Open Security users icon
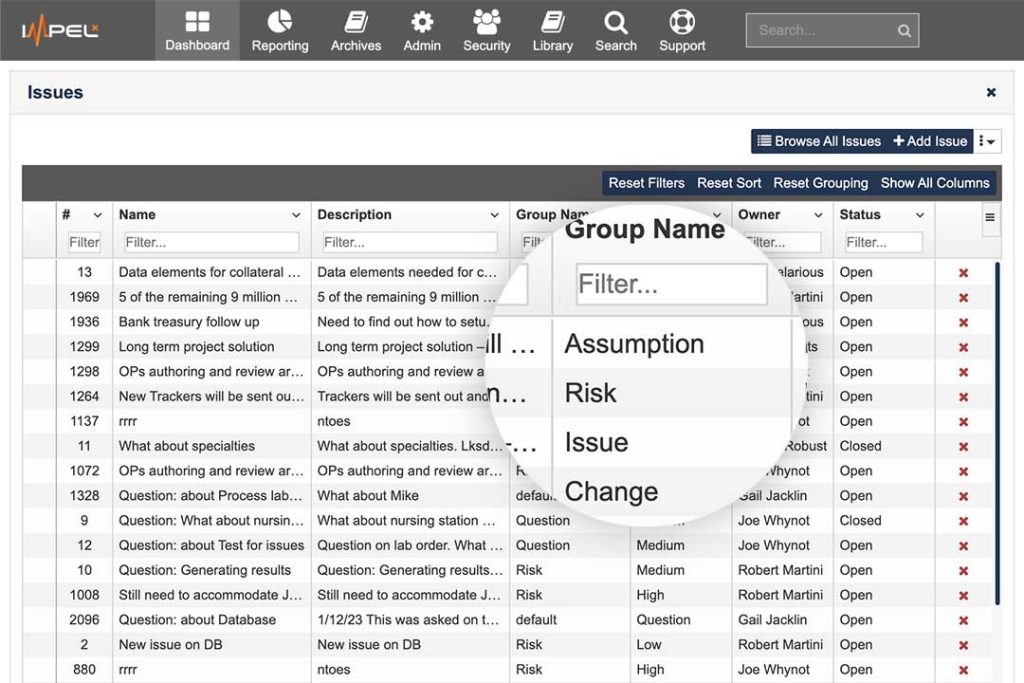1024x683 pixels. pyautogui.click(x=487, y=22)
